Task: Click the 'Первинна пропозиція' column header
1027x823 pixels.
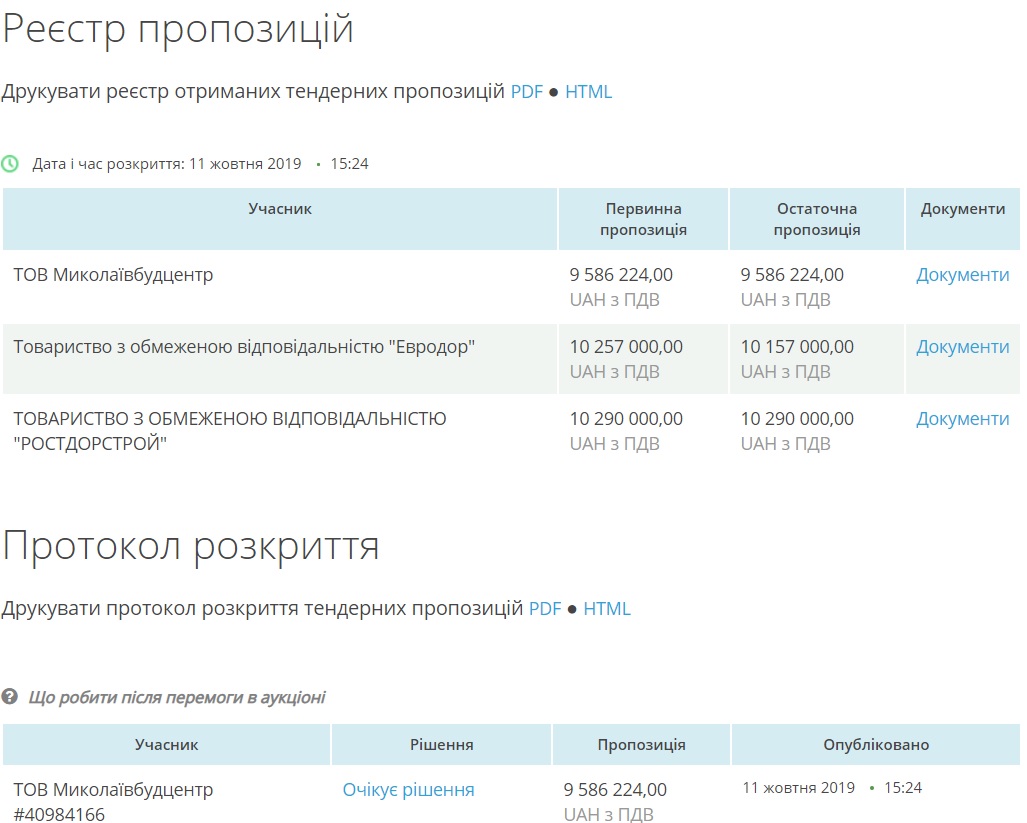Action: pyautogui.click(x=643, y=219)
